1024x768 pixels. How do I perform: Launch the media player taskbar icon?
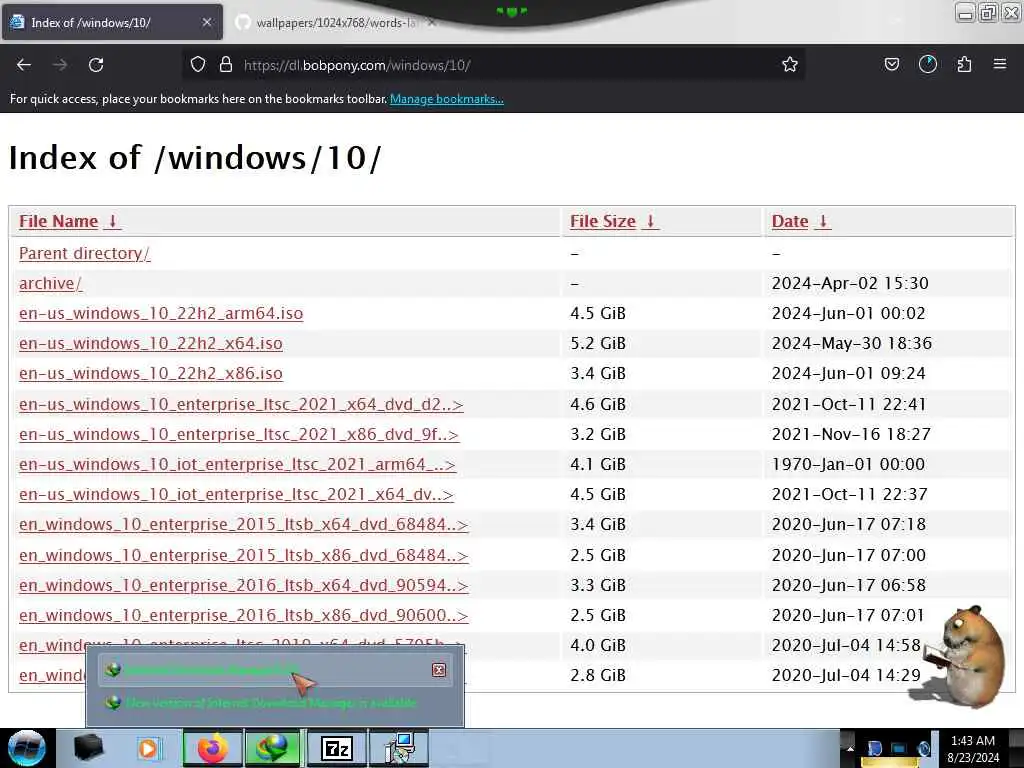coord(148,748)
